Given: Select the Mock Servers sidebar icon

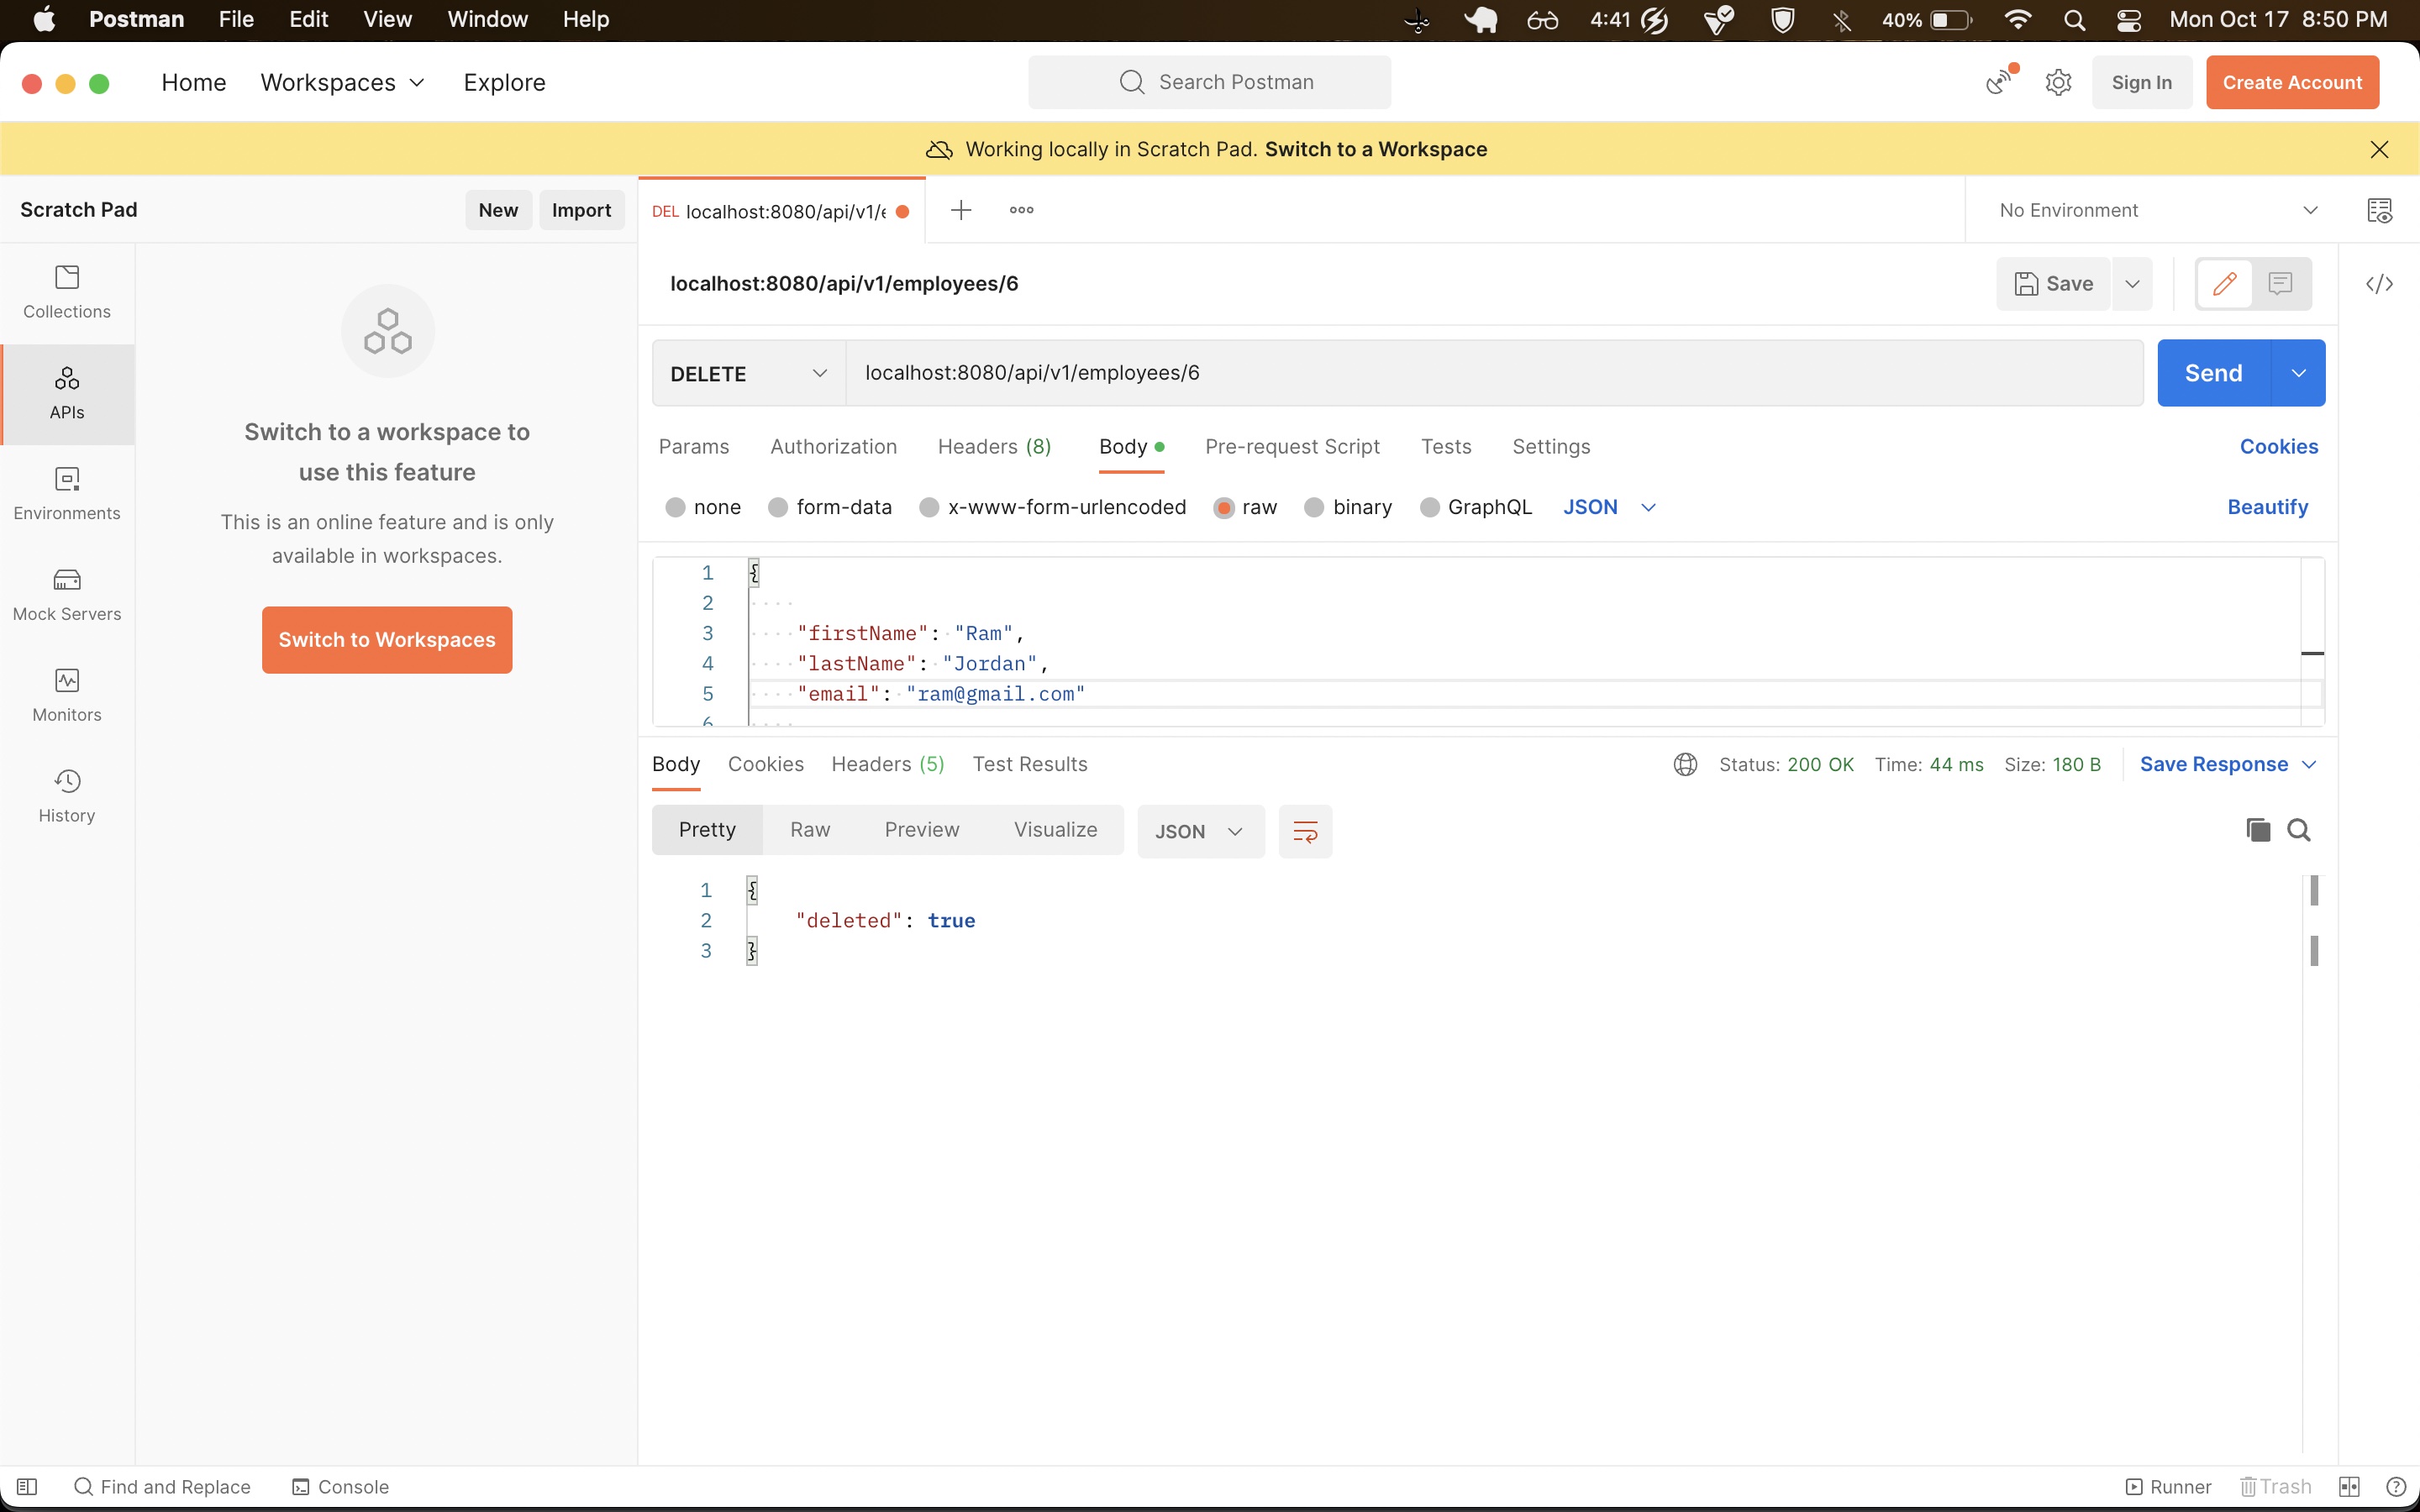Looking at the screenshot, I should click(x=66, y=594).
